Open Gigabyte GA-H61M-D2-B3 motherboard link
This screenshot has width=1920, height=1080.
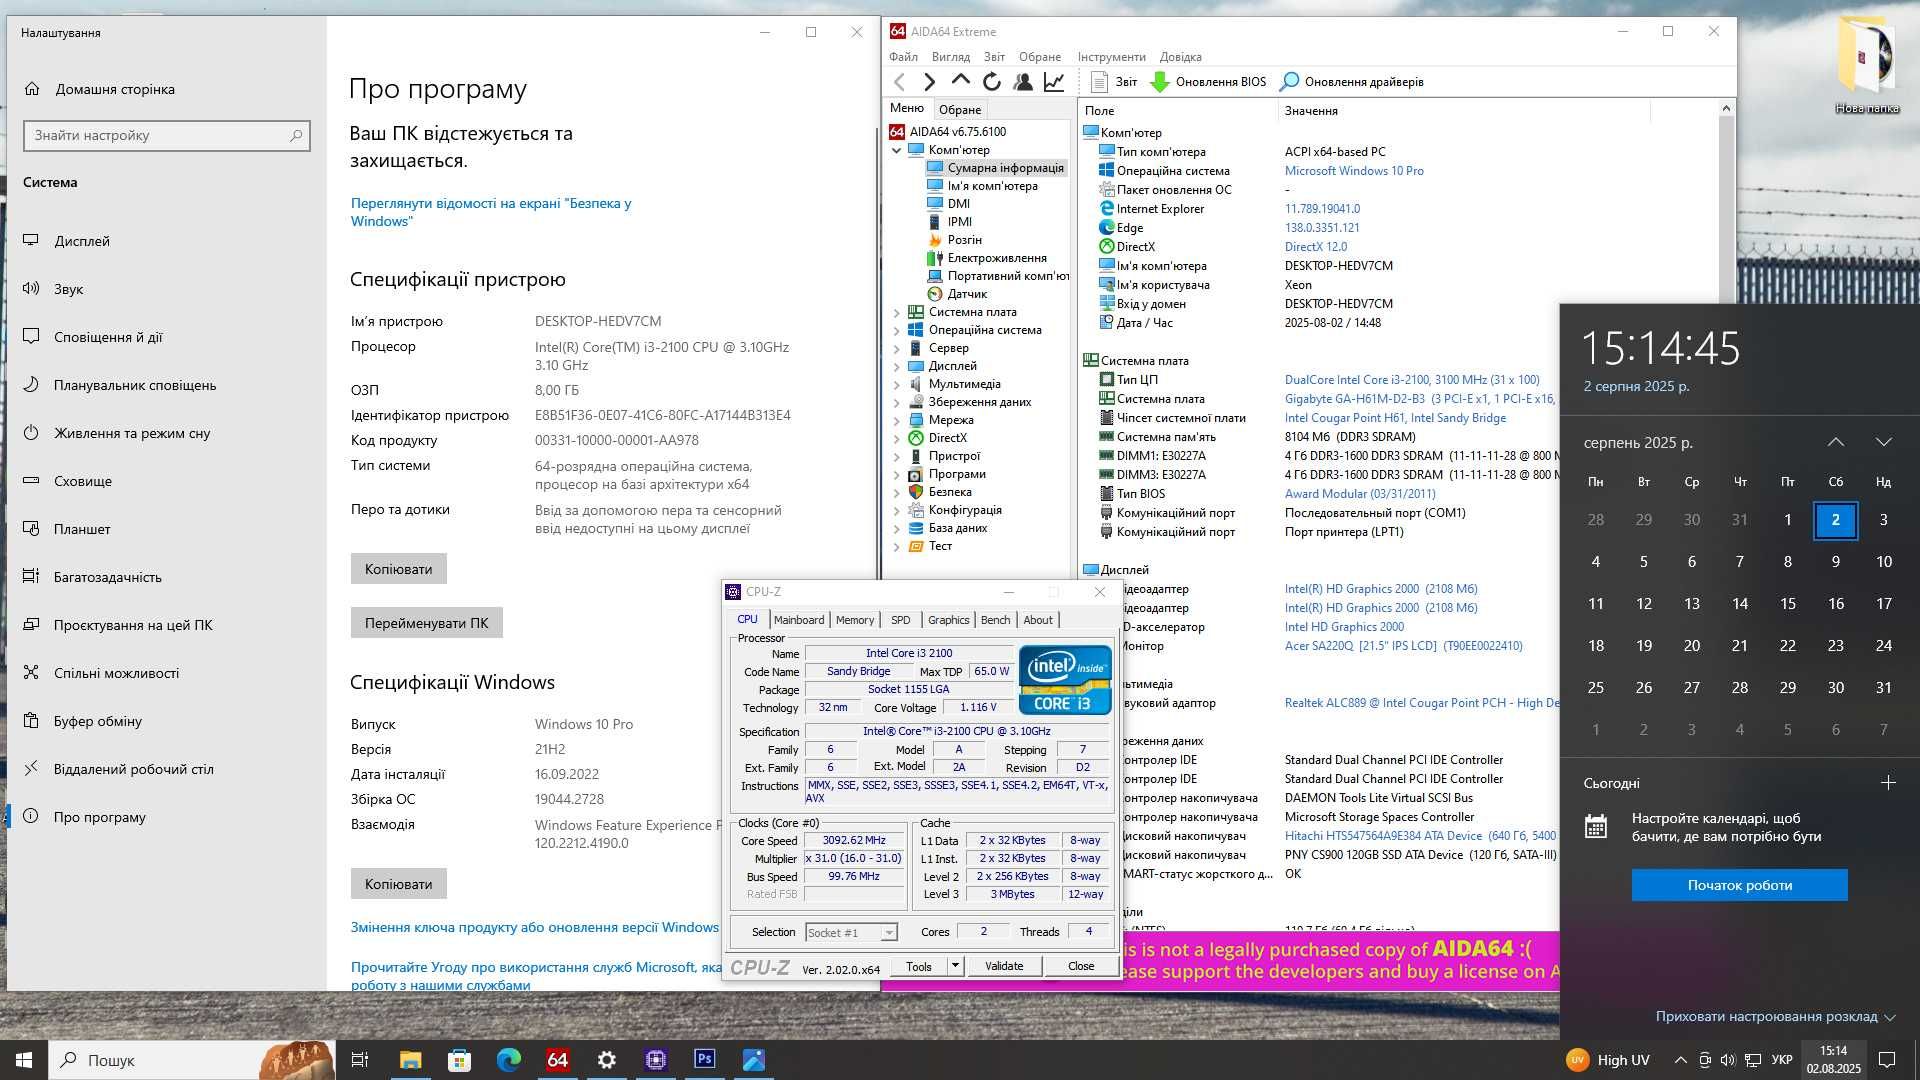(x=1420, y=399)
